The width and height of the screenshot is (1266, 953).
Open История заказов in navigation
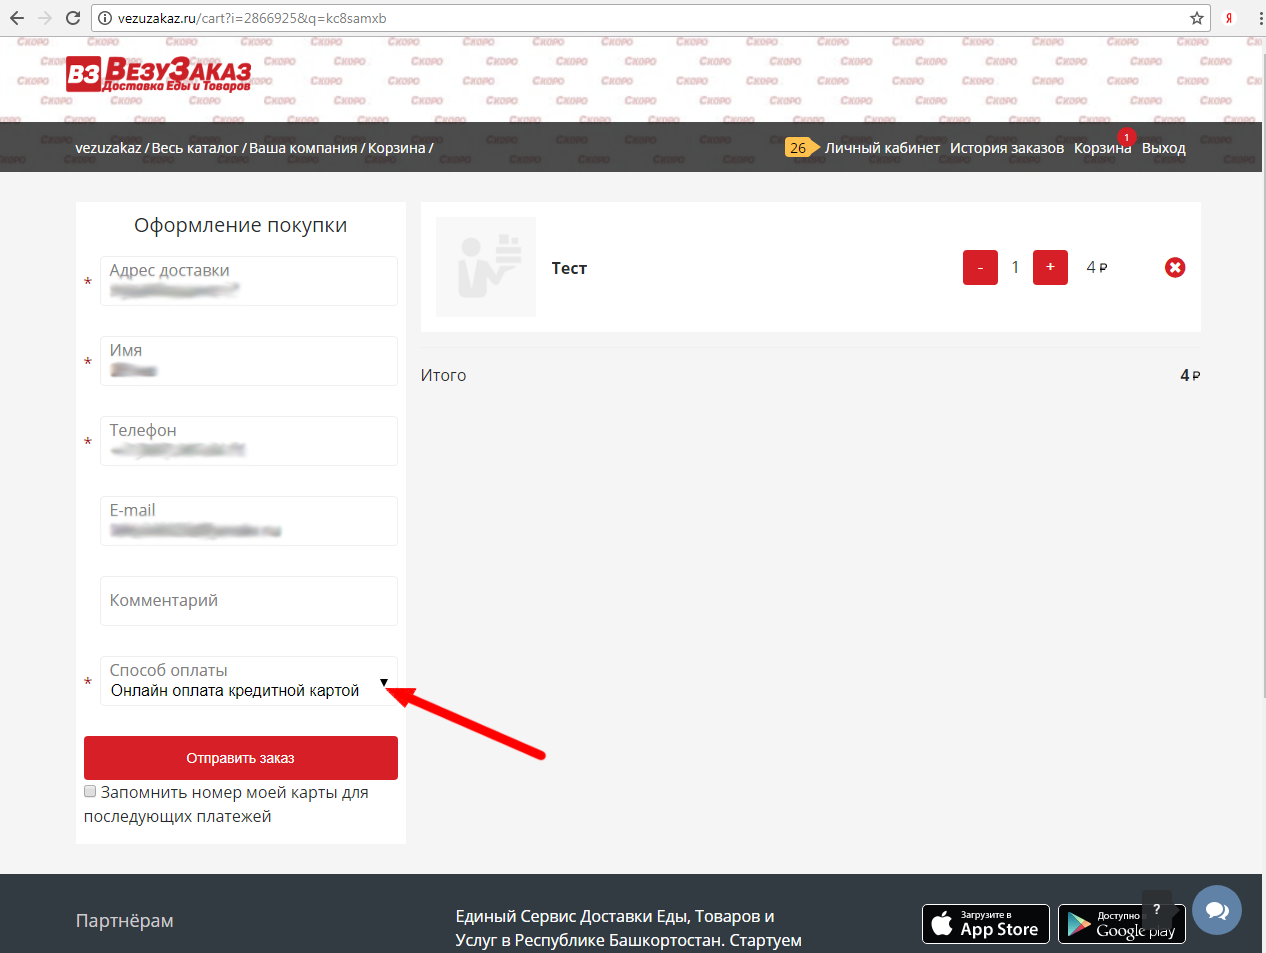click(1006, 148)
